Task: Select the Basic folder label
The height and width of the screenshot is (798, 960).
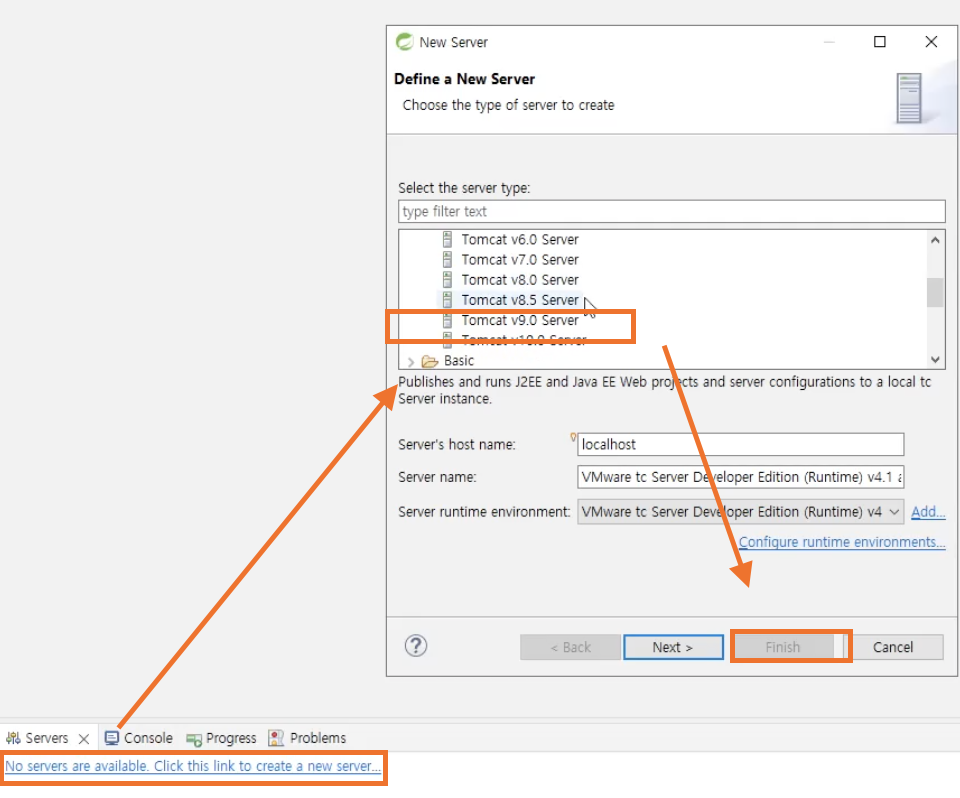Action: tap(459, 361)
